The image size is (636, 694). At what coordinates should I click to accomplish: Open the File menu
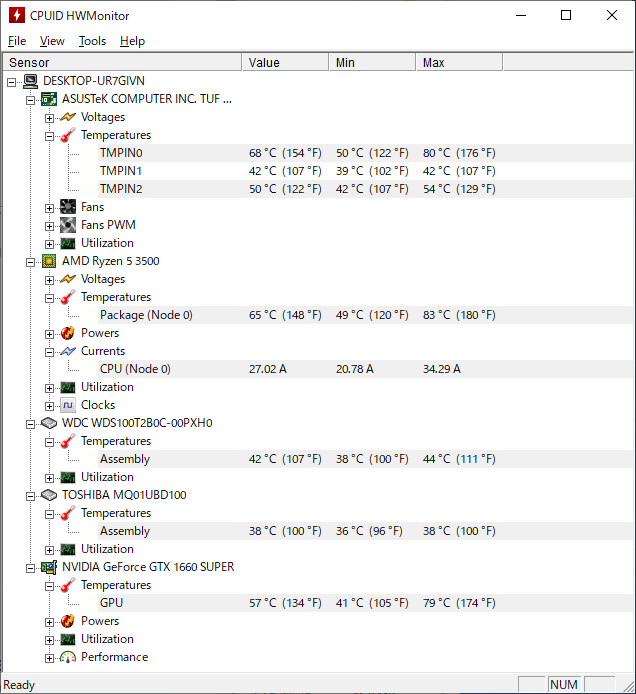(17, 41)
